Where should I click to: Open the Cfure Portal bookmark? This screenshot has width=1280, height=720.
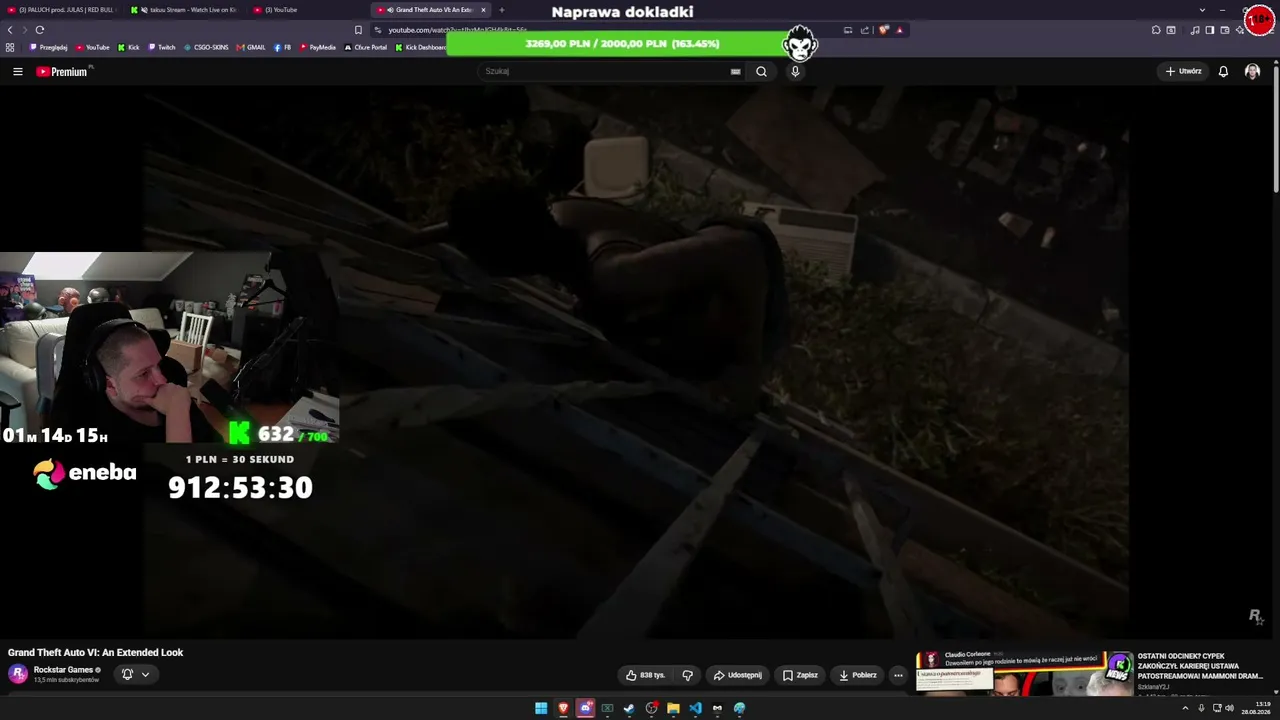[x=365, y=47]
